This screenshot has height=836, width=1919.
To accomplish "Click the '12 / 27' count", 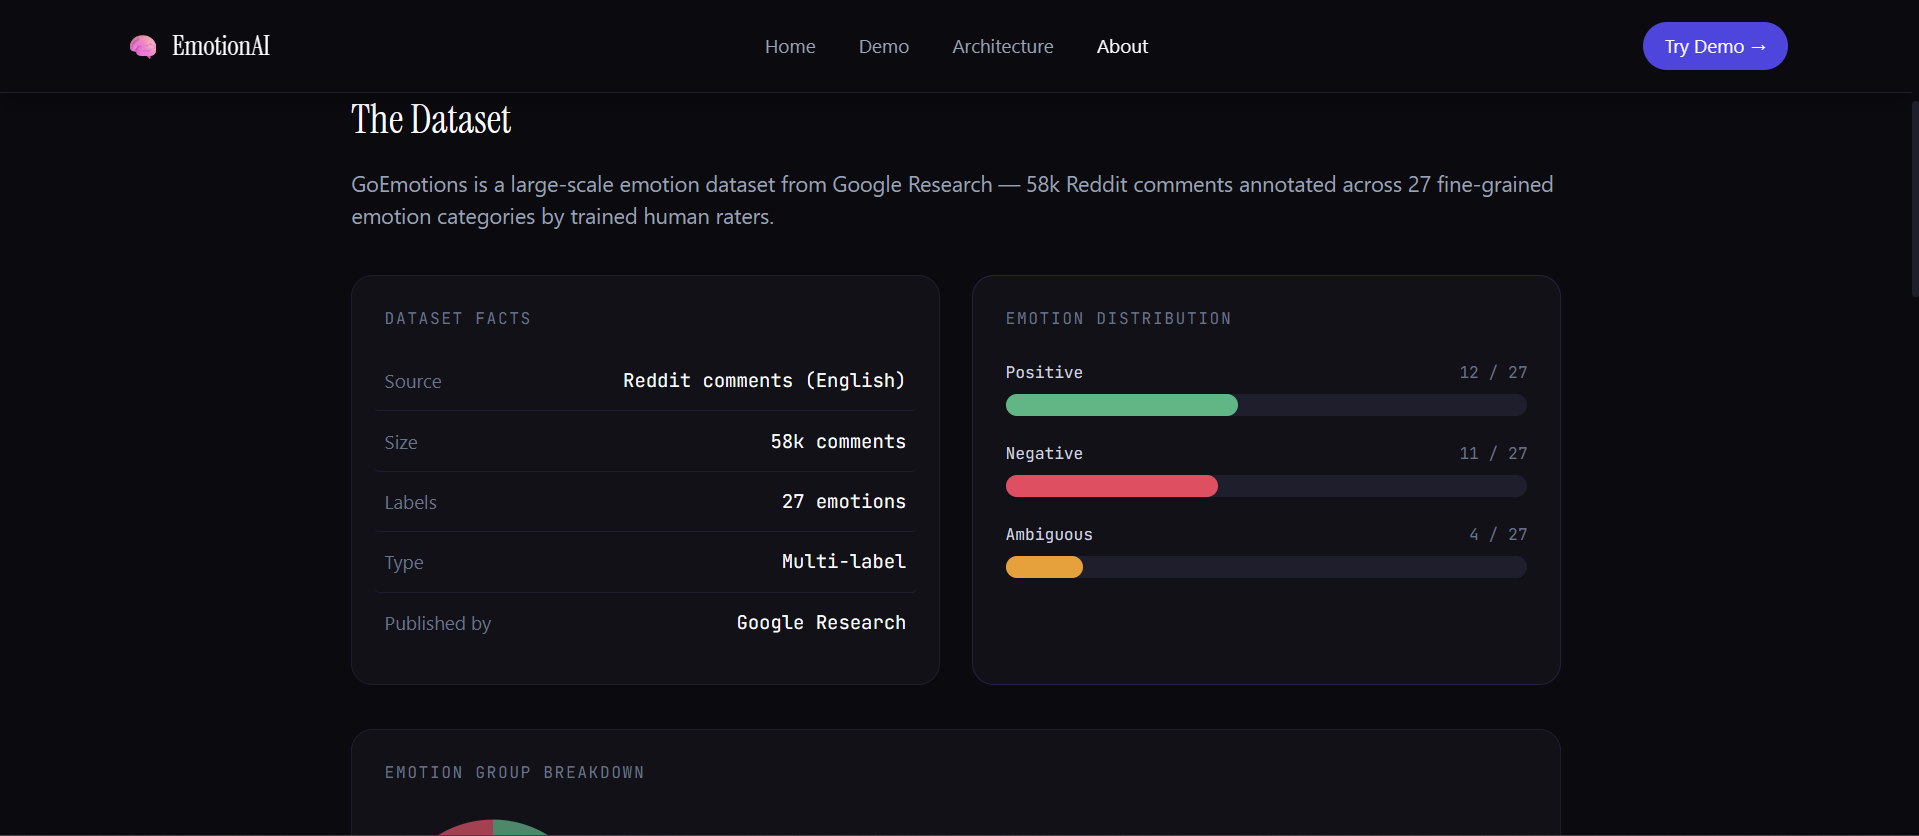I will (x=1493, y=372).
